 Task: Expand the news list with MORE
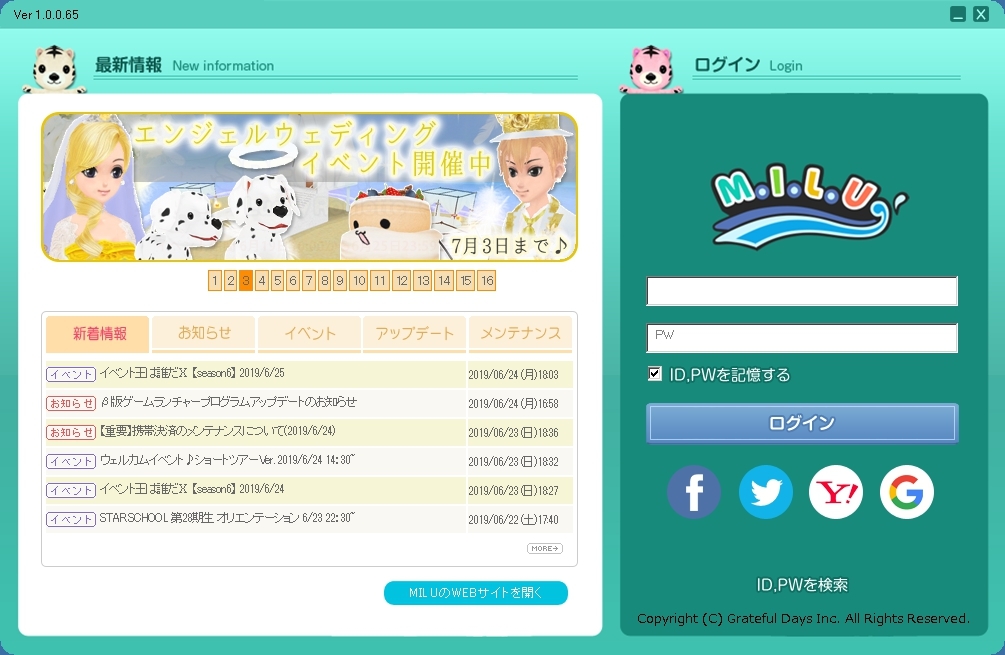(x=545, y=548)
